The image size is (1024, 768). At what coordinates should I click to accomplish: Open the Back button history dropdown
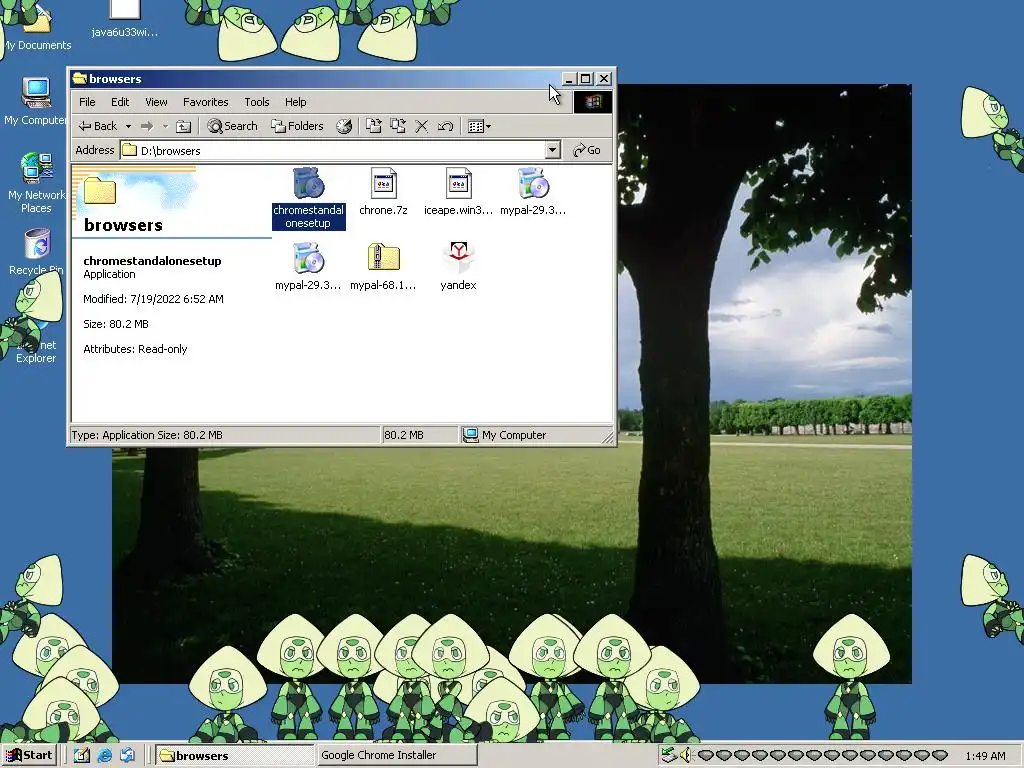[x=129, y=126]
